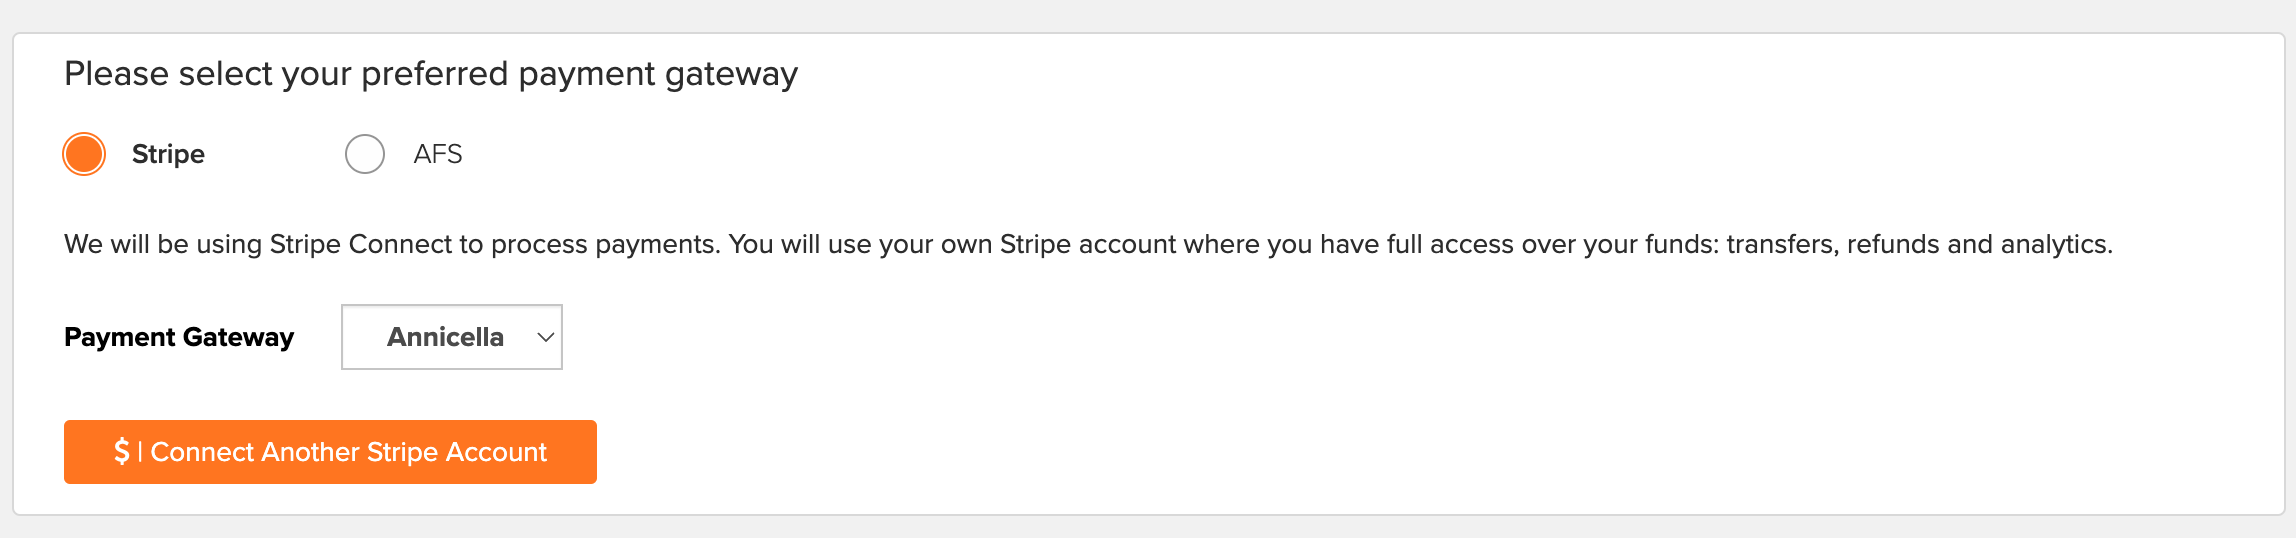Image resolution: width=2296 pixels, height=538 pixels.
Task: Click Connect Another Stripe Account button
Action: click(x=330, y=452)
